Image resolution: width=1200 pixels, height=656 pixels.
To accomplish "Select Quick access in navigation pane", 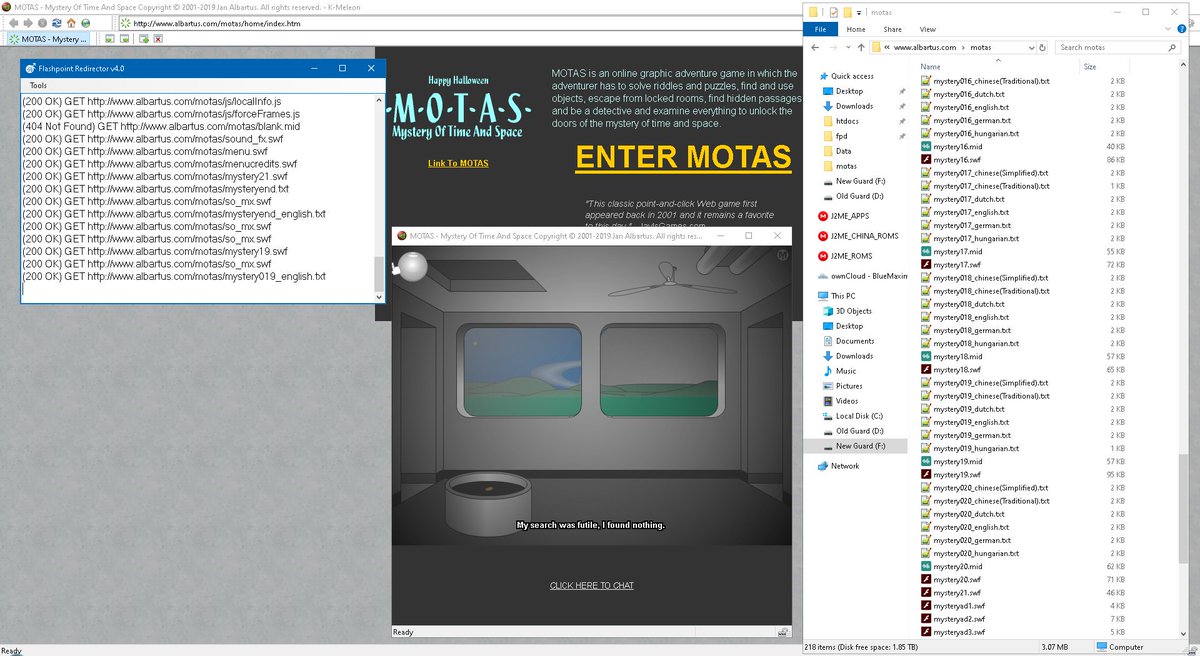I will pyautogui.click(x=854, y=76).
